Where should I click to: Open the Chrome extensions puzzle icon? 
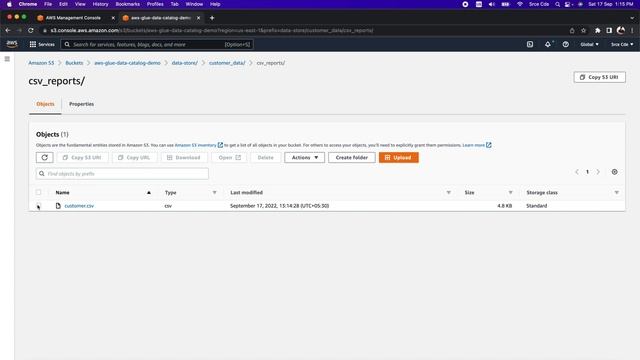(598, 30)
